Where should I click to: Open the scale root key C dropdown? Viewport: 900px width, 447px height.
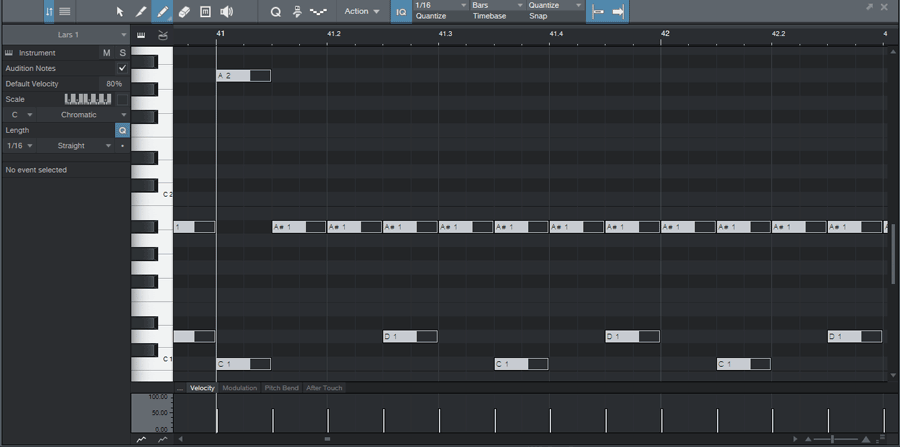20,115
